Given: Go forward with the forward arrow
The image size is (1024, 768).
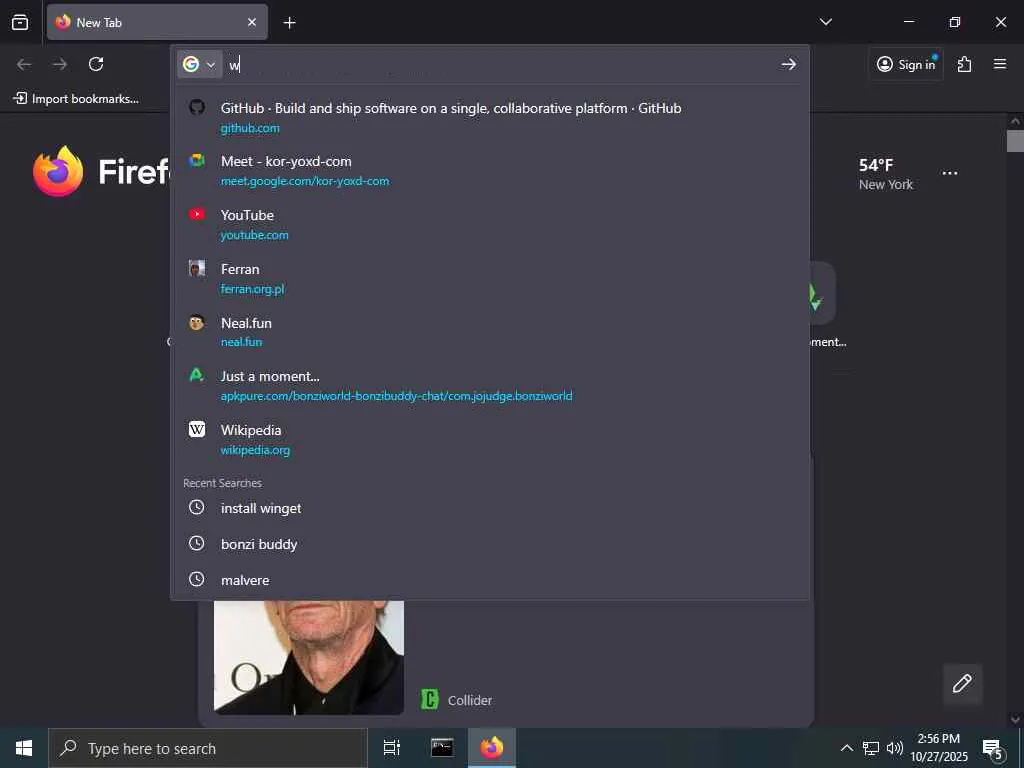Looking at the screenshot, I should pos(60,64).
